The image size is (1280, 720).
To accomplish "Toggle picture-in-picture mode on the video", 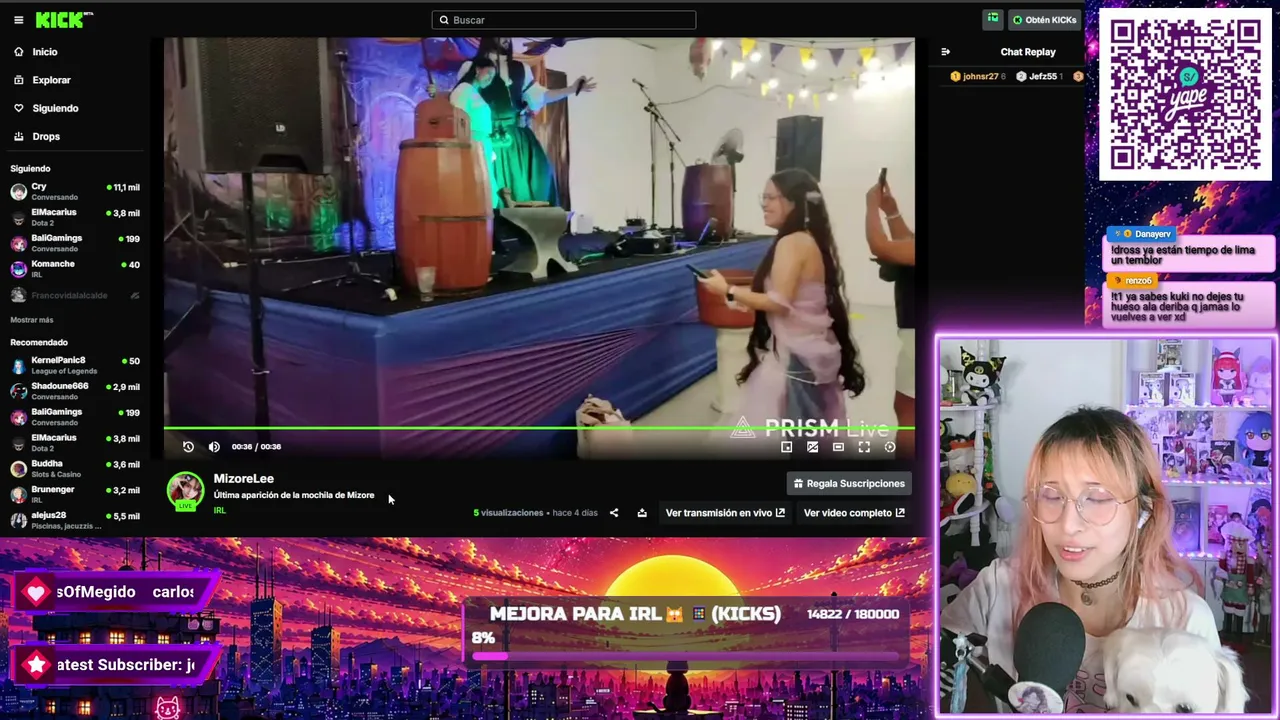I will 787,447.
